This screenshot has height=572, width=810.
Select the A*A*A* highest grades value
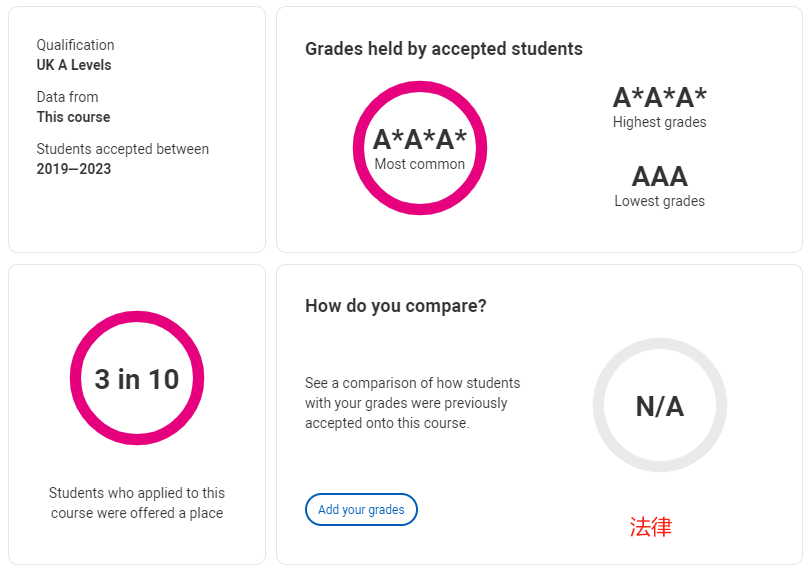coord(660,97)
